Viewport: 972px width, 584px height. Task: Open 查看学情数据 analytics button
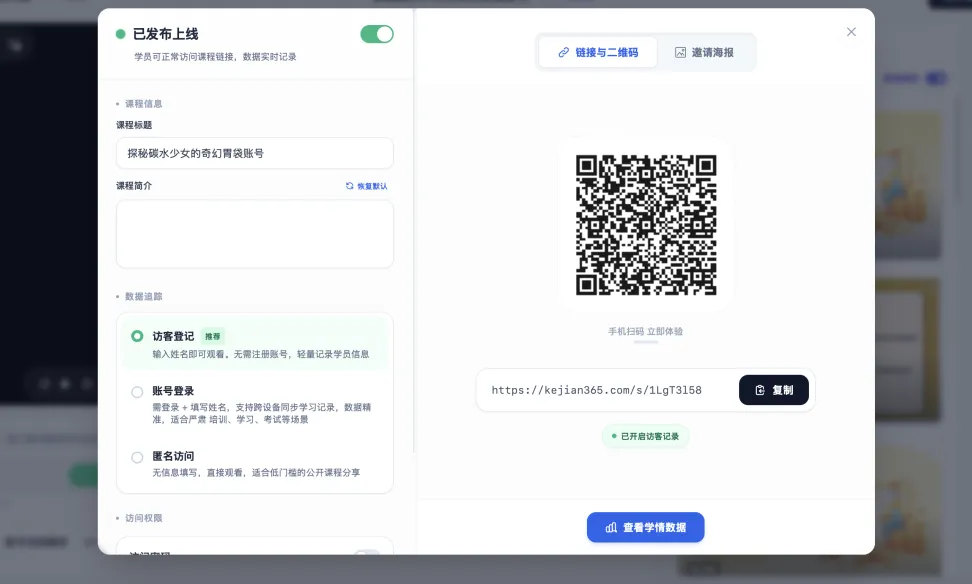[645, 528]
